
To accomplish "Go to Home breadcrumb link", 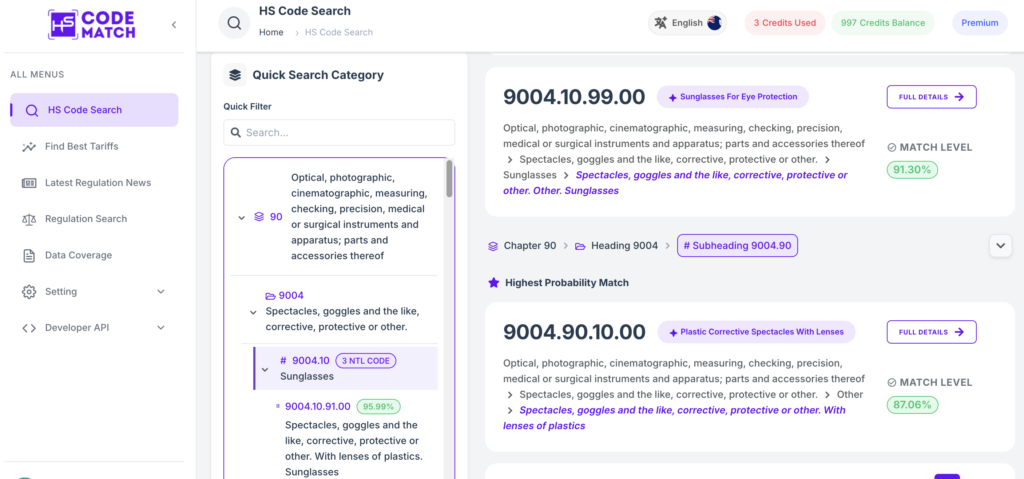I will (271, 32).
